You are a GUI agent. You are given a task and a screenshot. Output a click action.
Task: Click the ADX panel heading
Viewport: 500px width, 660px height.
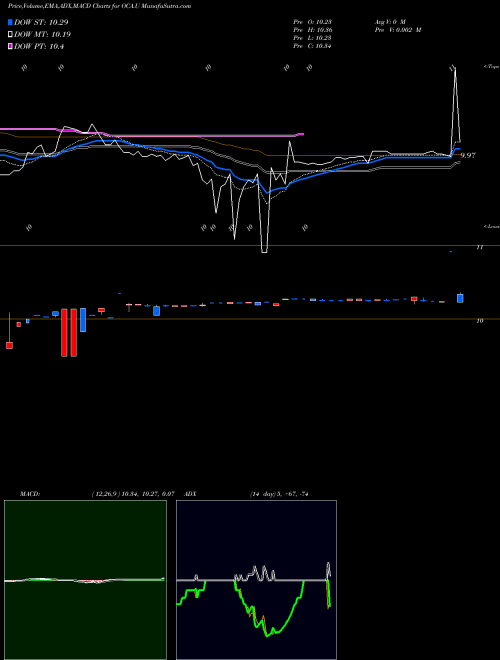point(191,494)
